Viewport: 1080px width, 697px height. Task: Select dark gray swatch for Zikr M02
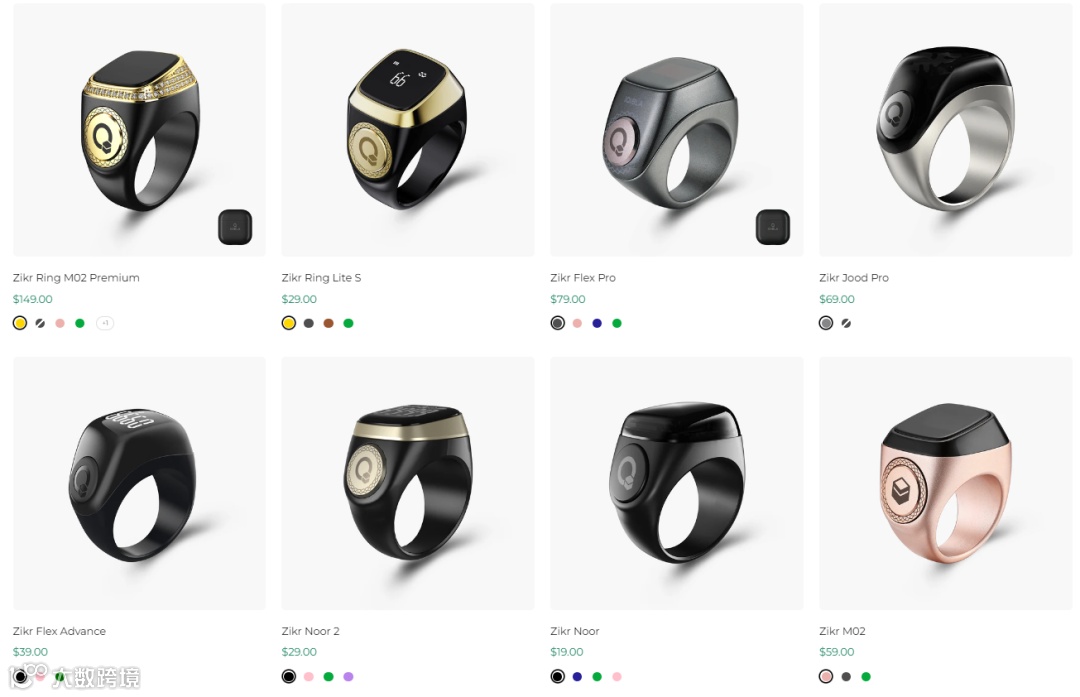tap(846, 676)
